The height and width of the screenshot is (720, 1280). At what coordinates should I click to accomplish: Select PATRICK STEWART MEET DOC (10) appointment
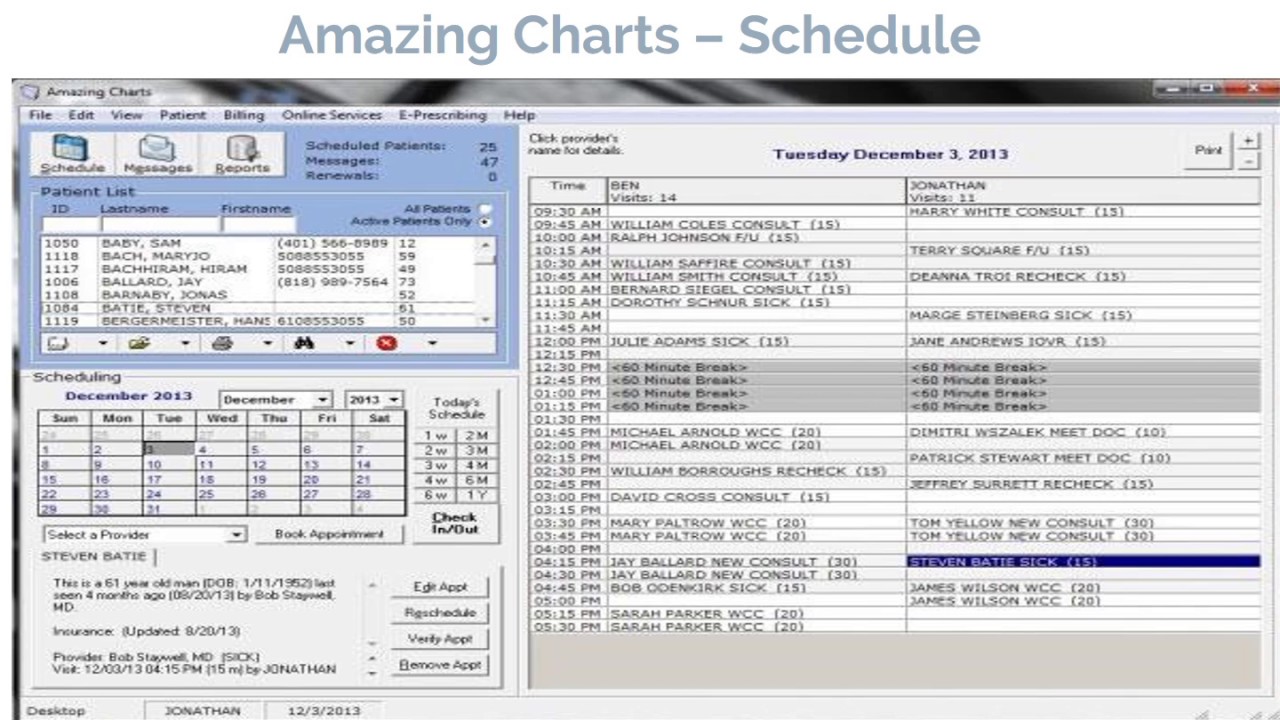coord(1083,458)
